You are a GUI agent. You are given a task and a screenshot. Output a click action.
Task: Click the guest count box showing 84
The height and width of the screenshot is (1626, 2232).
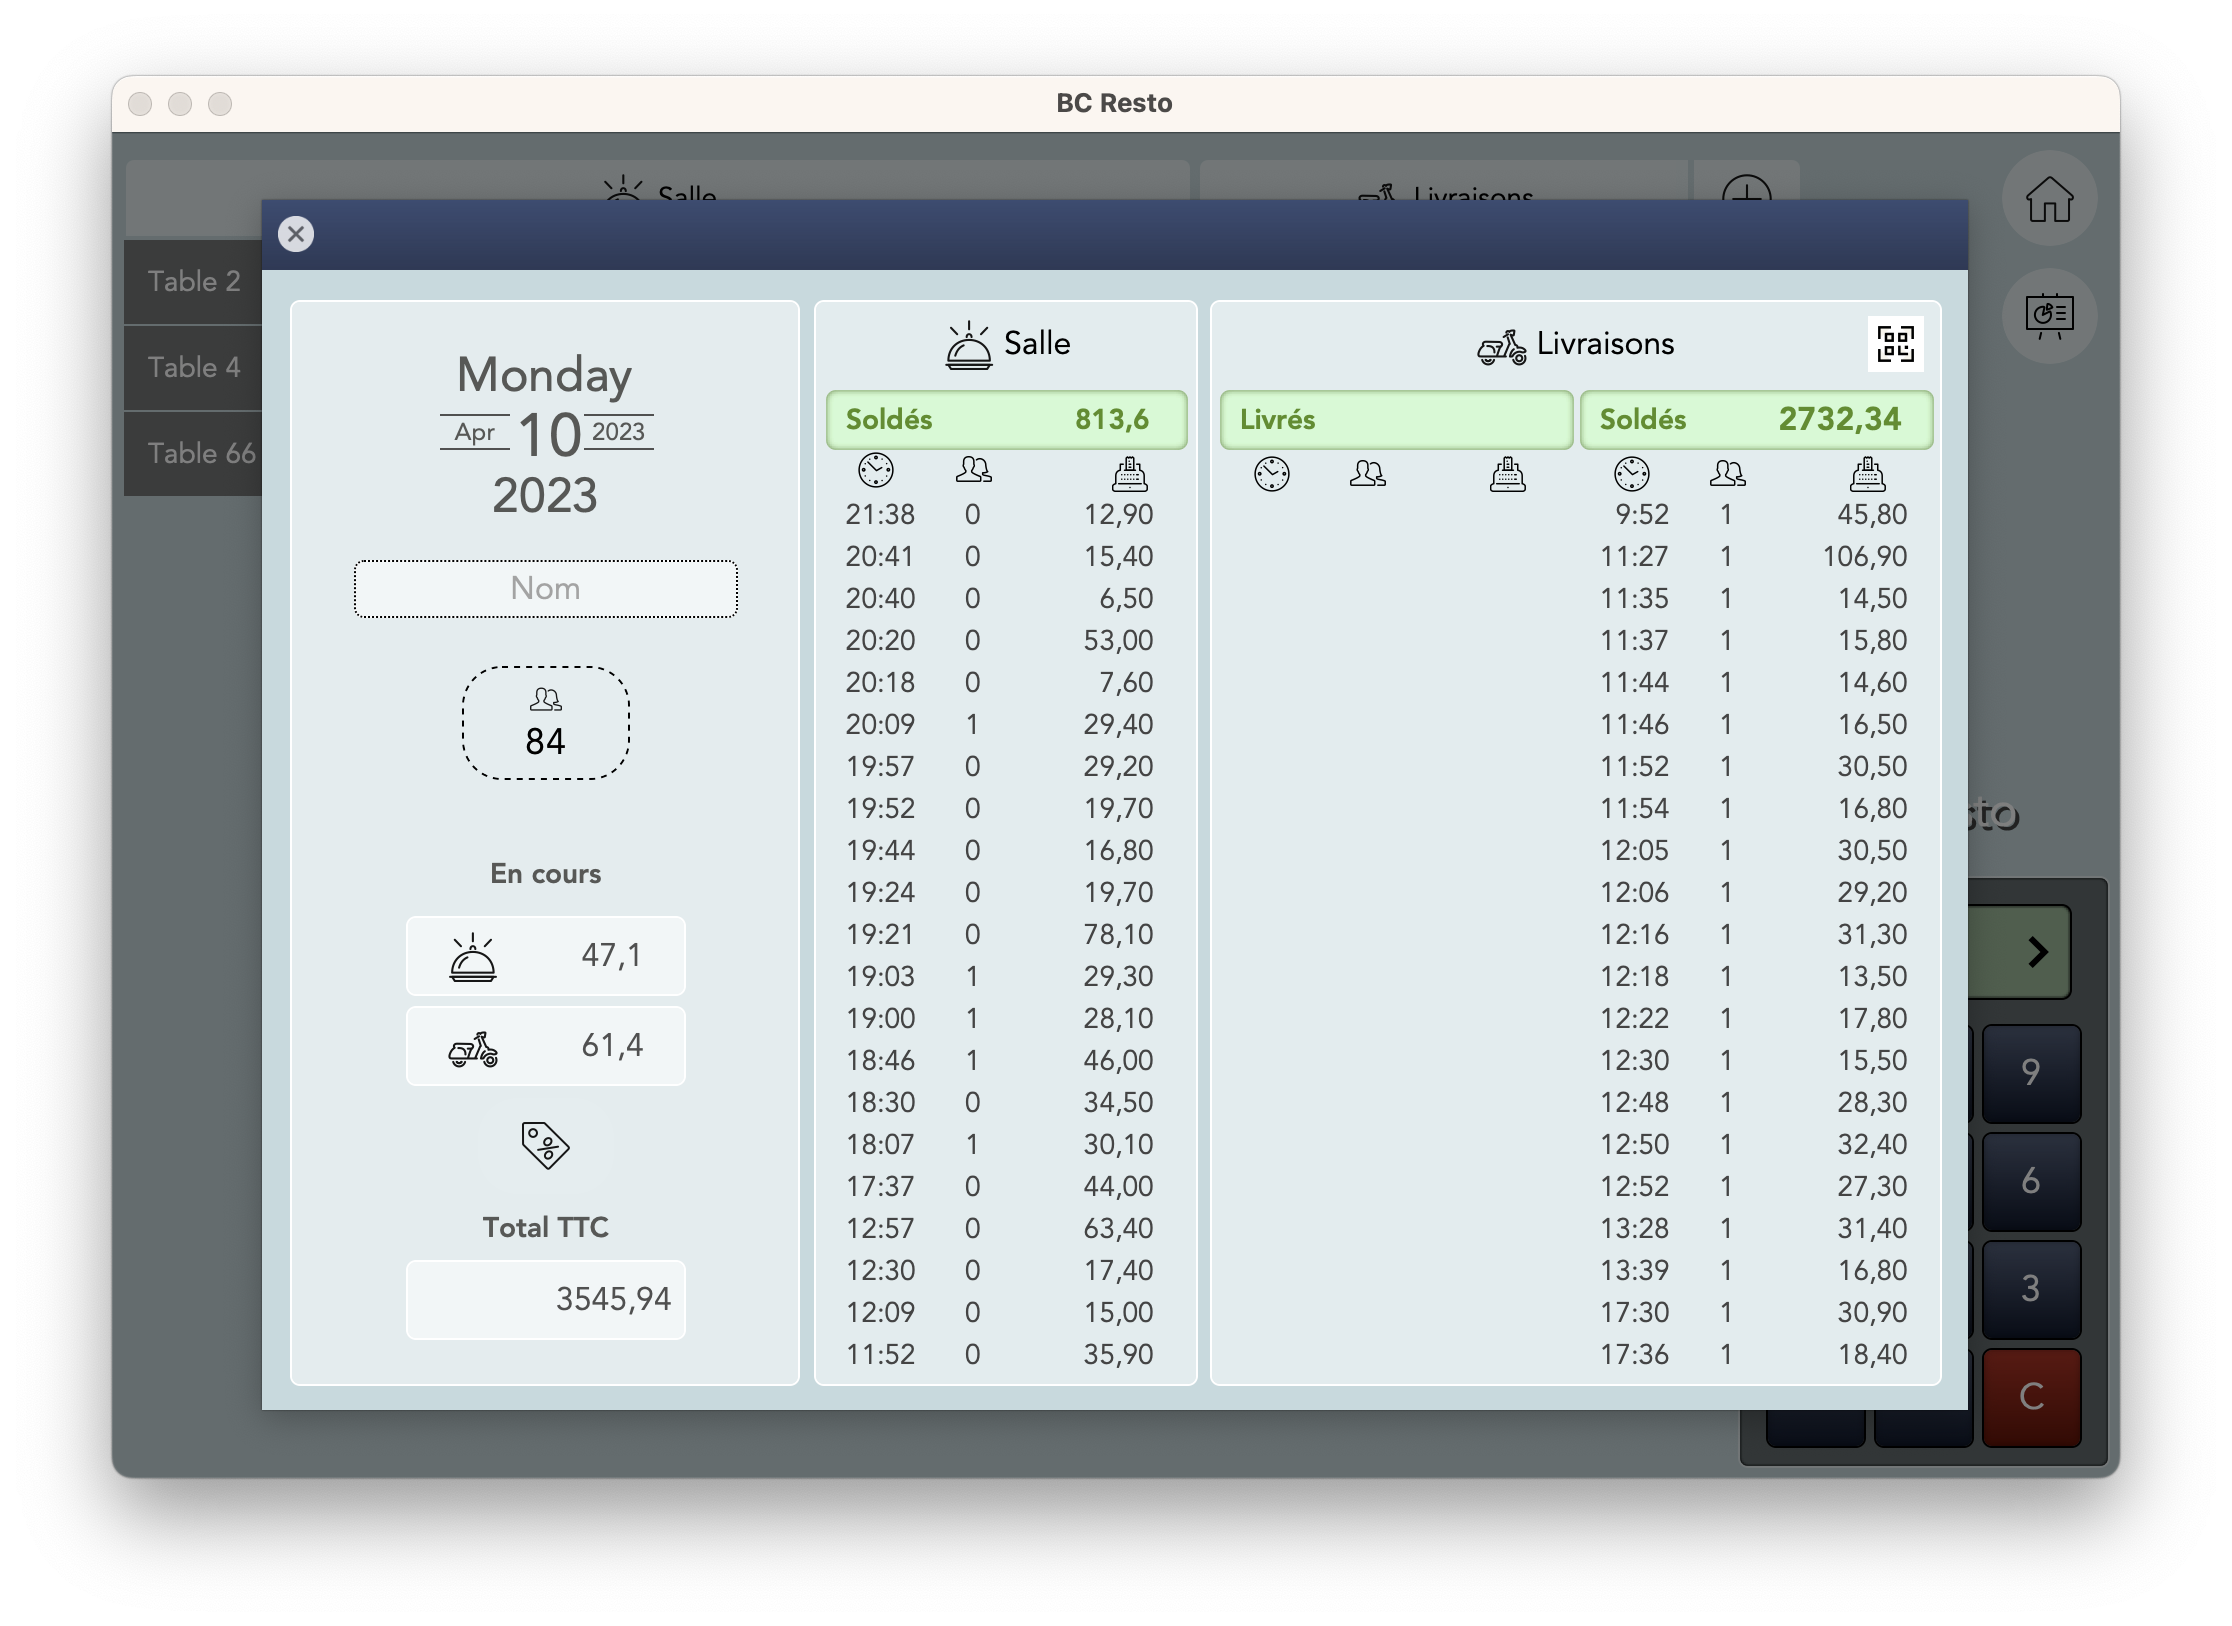click(545, 723)
